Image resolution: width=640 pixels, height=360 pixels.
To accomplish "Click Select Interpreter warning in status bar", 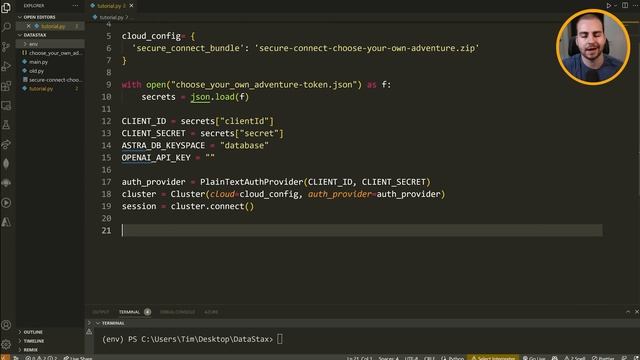I will click(493, 358).
